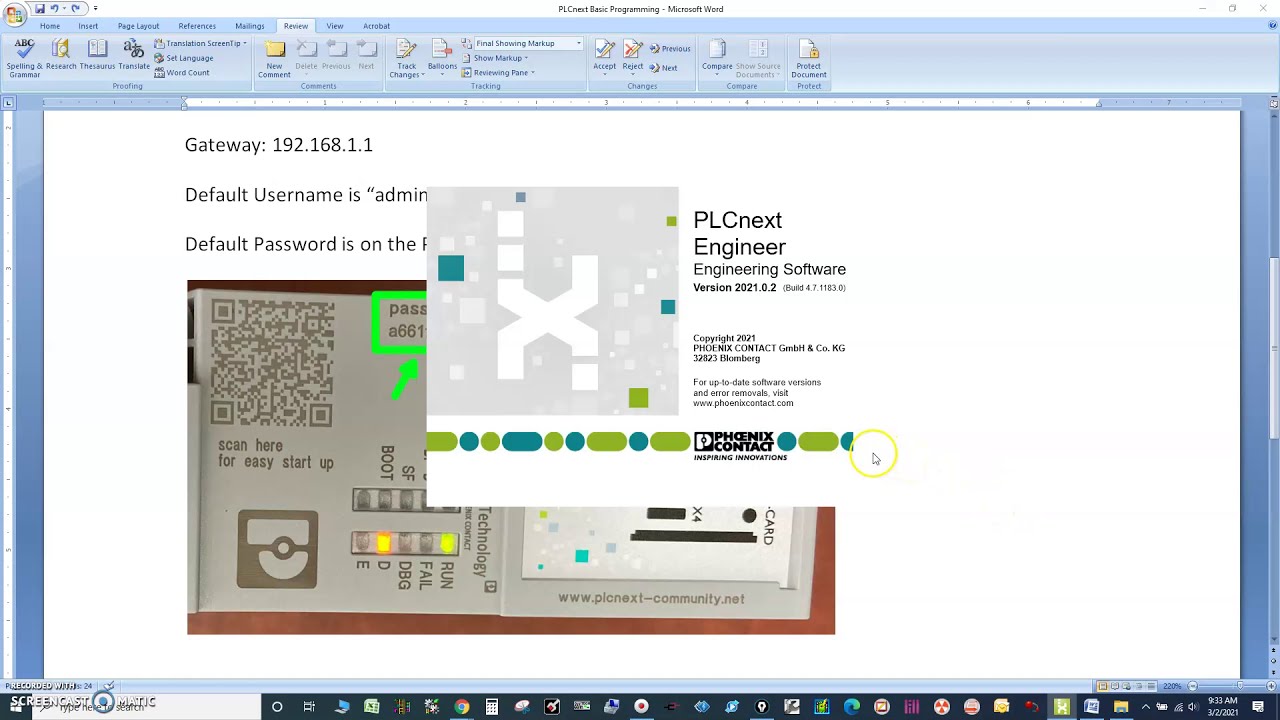The width and height of the screenshot is (1280, 720).
Task: Choose Set Language in Proofing
Action: tap(184, 58)
